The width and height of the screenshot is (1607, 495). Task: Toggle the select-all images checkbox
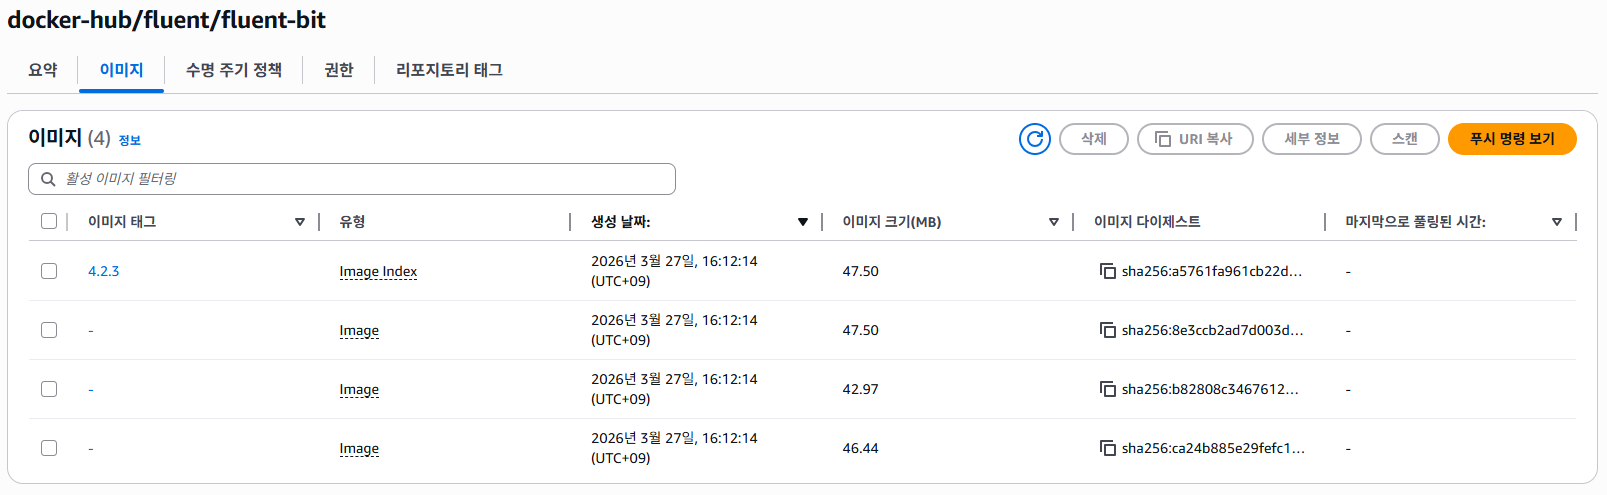pyautogui.click(x=49, y=221)
